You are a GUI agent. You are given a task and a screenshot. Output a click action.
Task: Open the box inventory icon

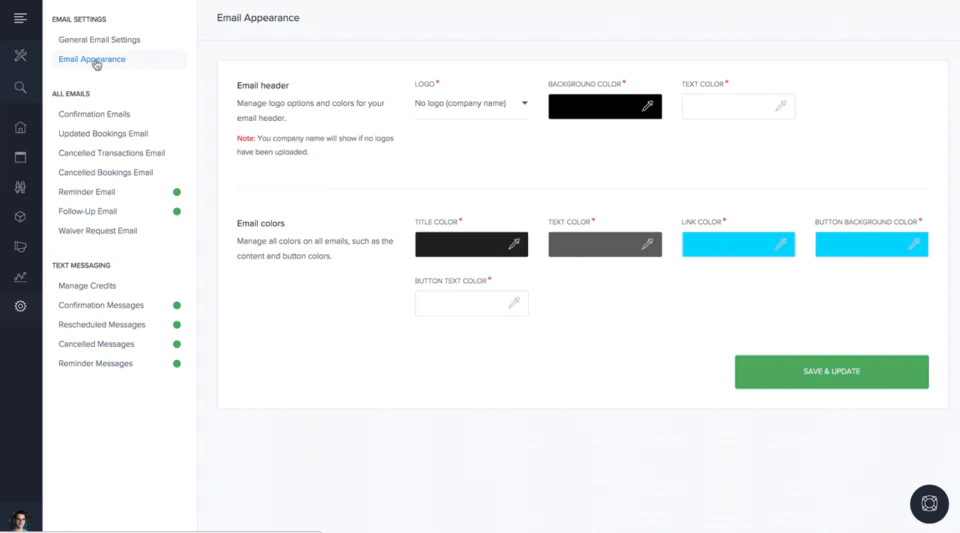point(20,217)
